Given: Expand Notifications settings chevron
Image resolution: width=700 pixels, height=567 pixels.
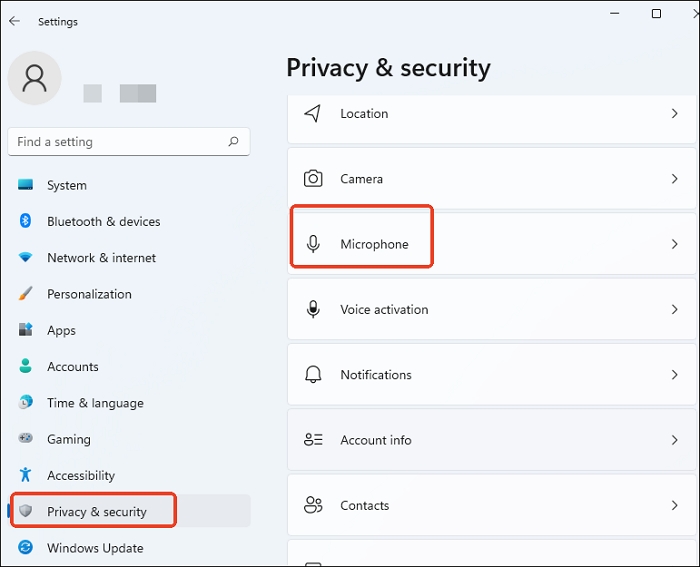Looking at the screenshot, I should (x=675, y=375).
